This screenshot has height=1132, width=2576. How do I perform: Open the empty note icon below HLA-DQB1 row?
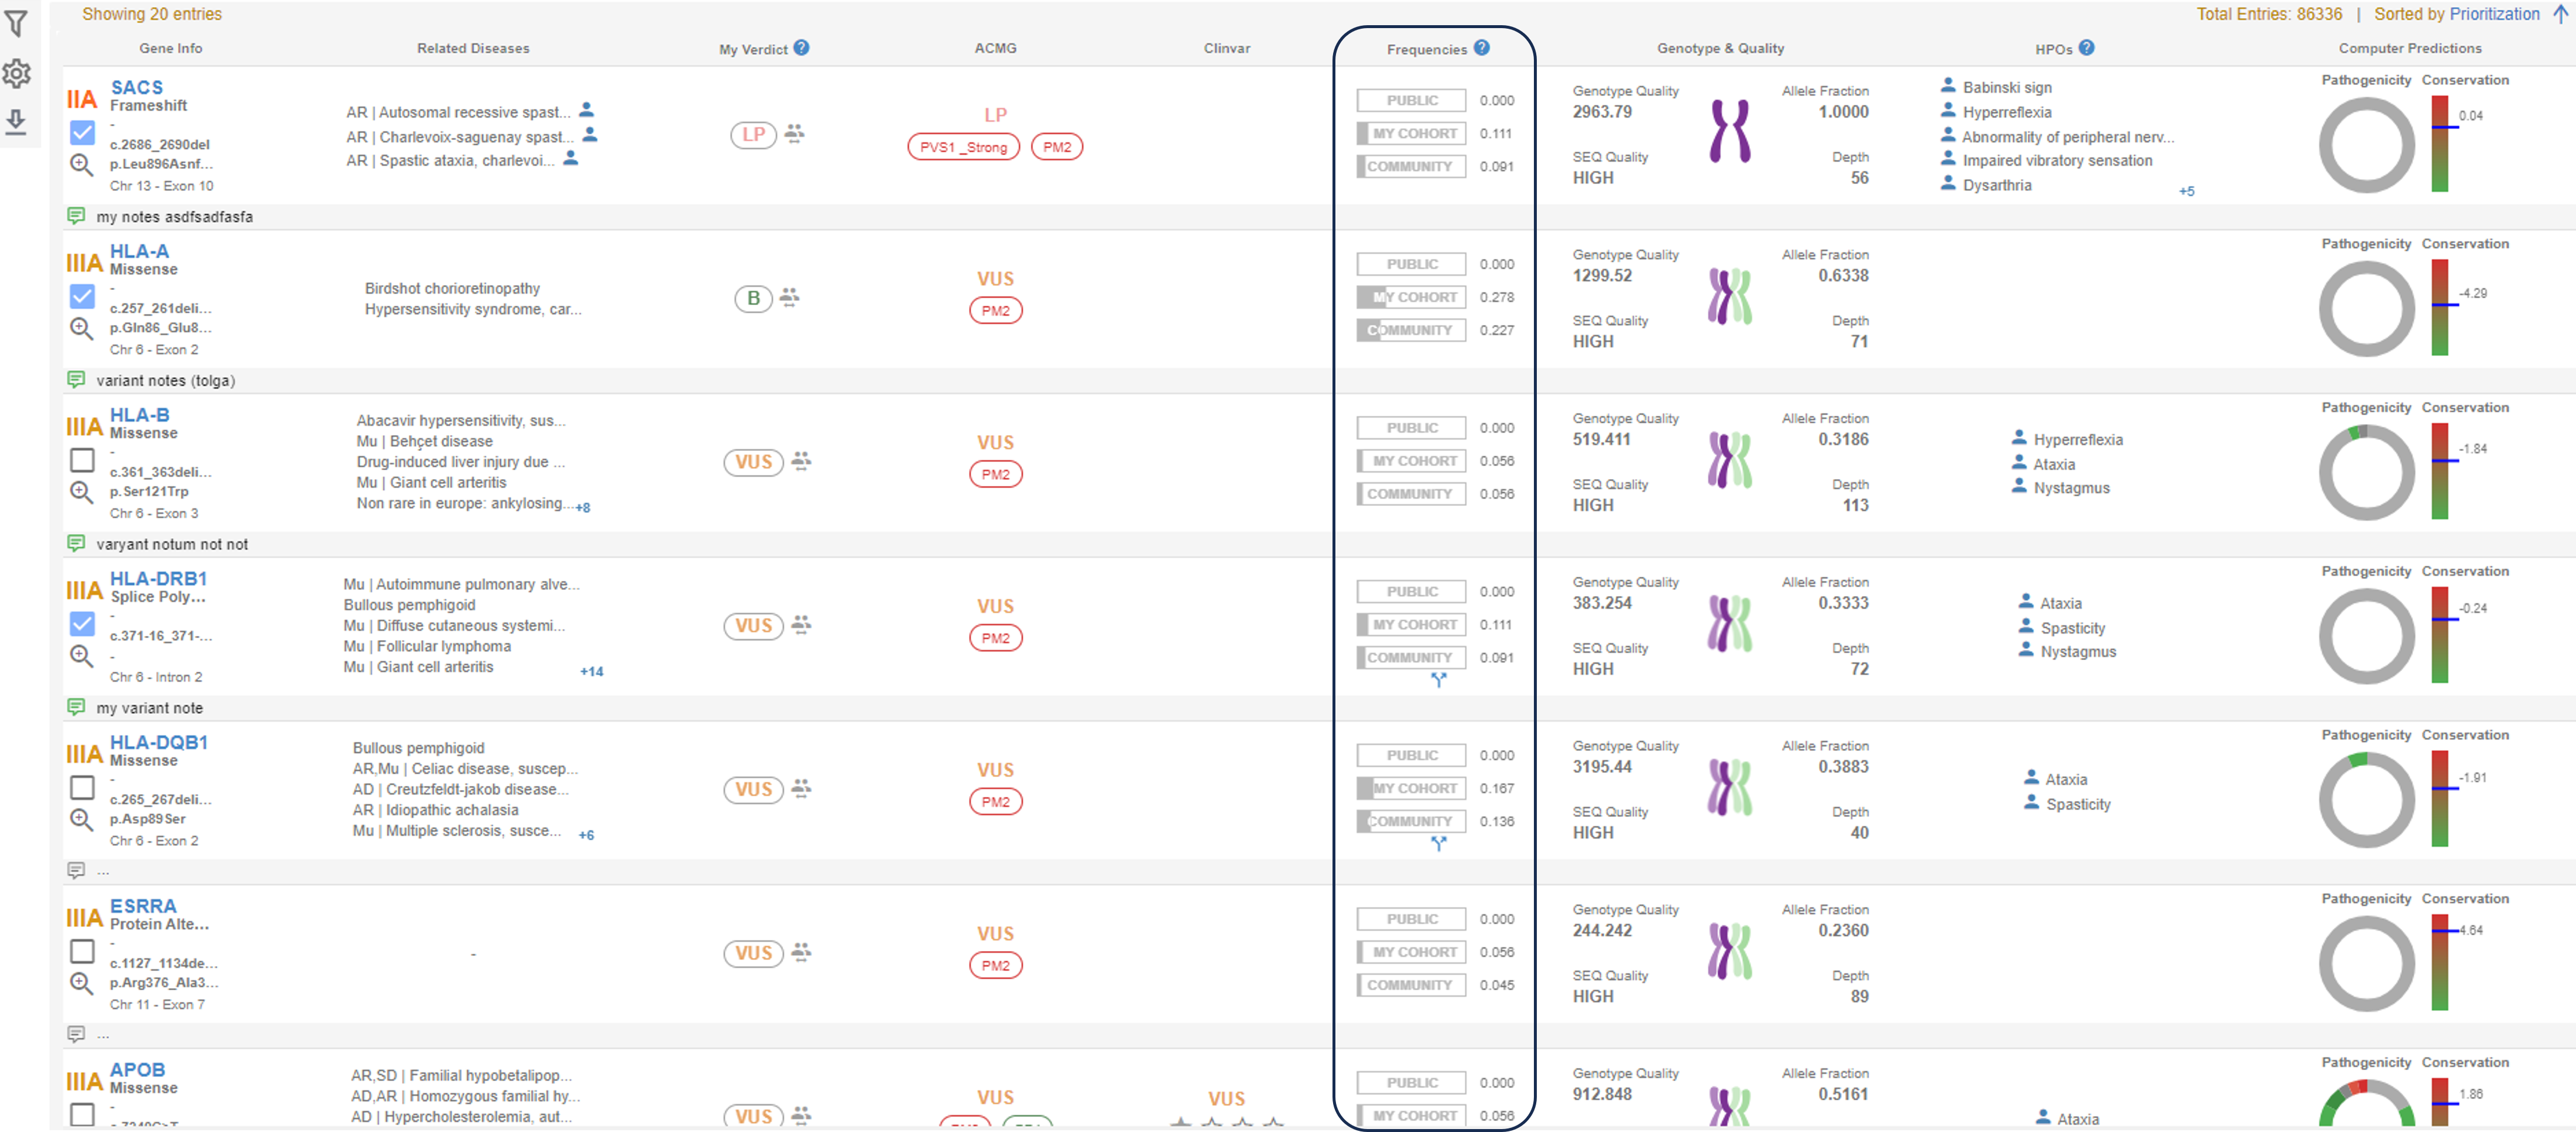(x=76, y=870)
